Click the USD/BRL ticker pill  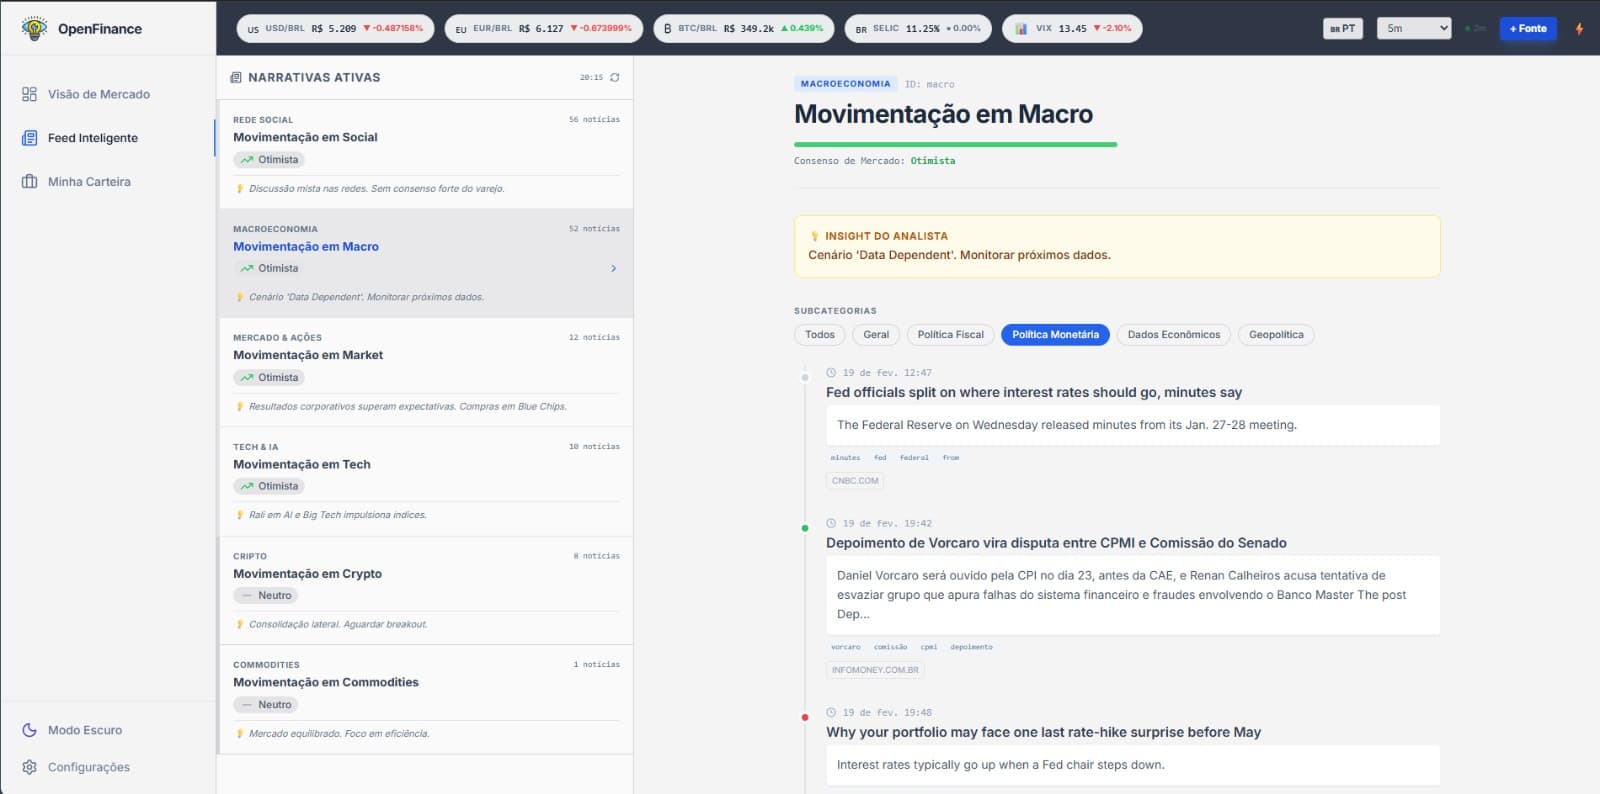coord(335,29)
